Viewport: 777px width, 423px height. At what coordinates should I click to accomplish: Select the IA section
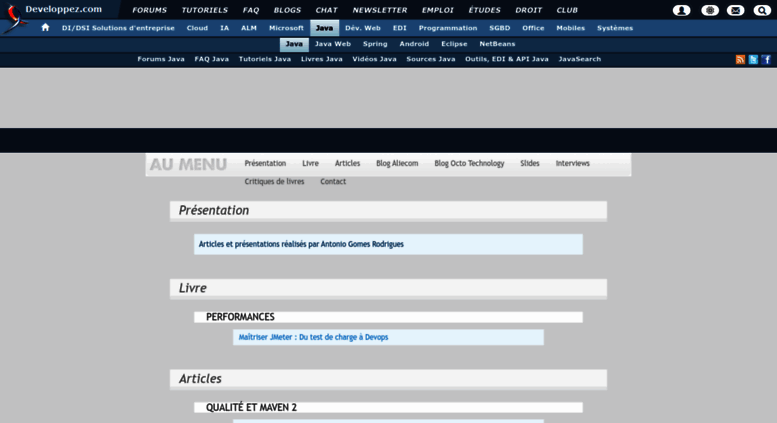point(224,28)
